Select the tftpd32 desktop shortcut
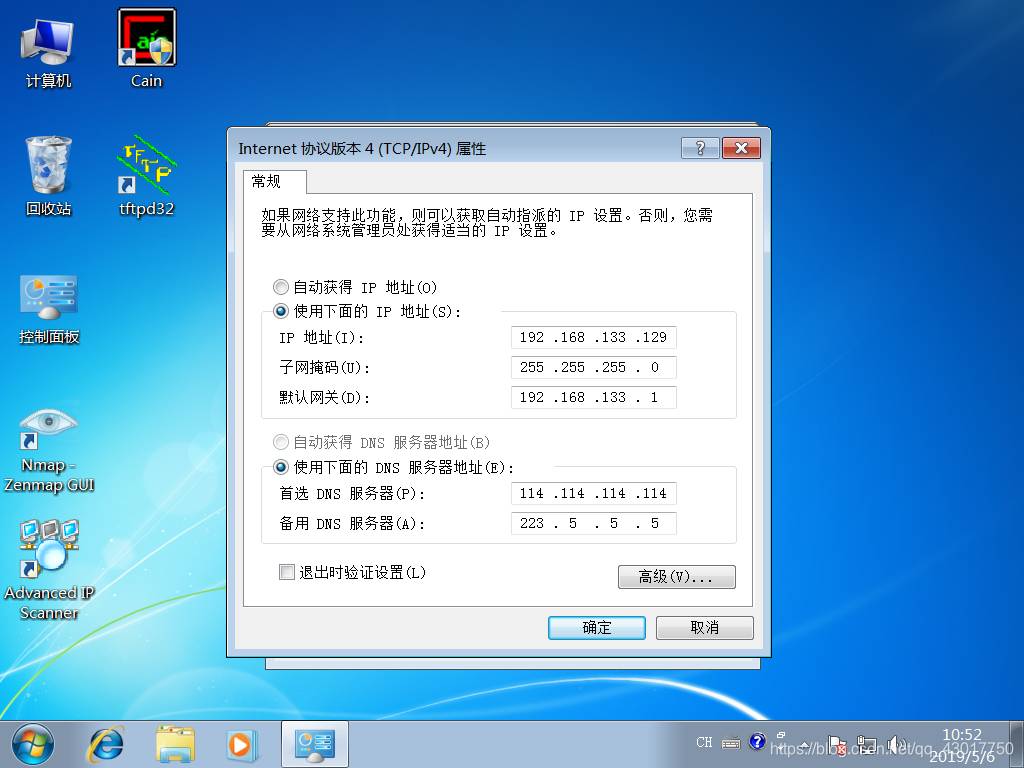The height and width of the screenshot is (768, 1024). coord(146,176)
